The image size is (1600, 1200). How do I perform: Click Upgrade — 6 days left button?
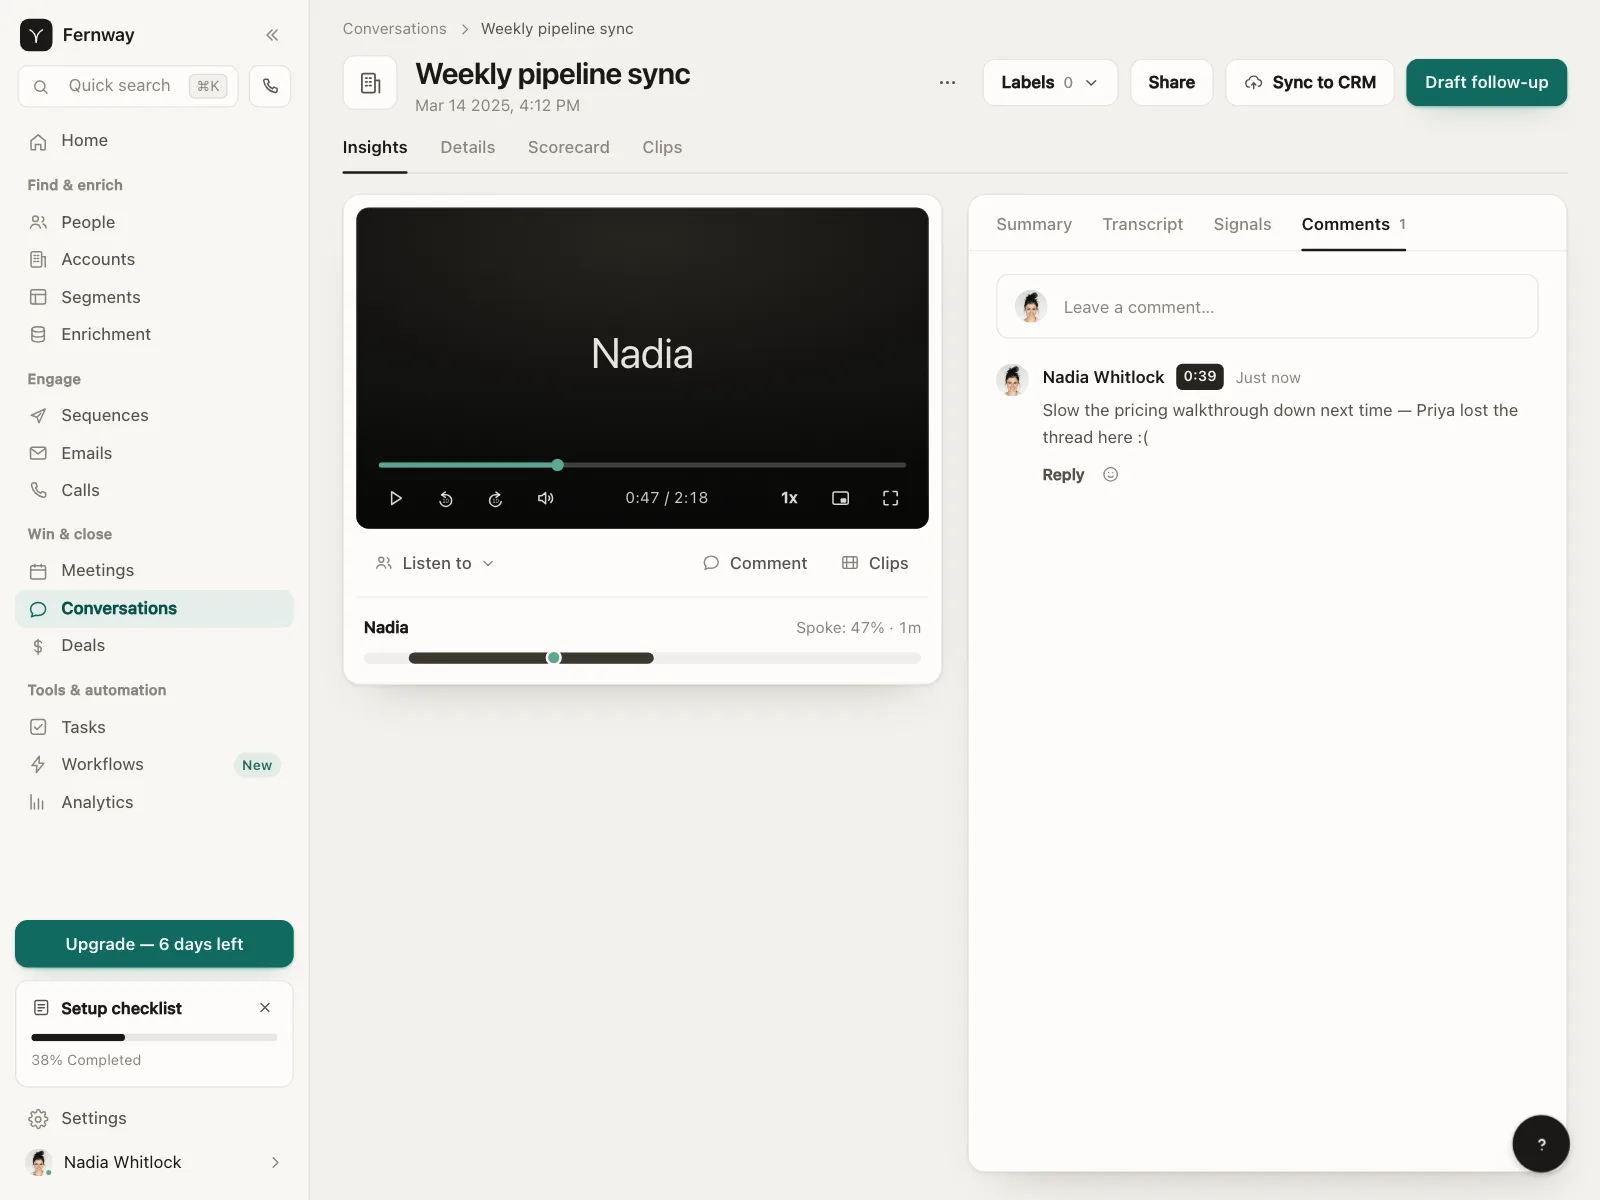coord(154,944)
